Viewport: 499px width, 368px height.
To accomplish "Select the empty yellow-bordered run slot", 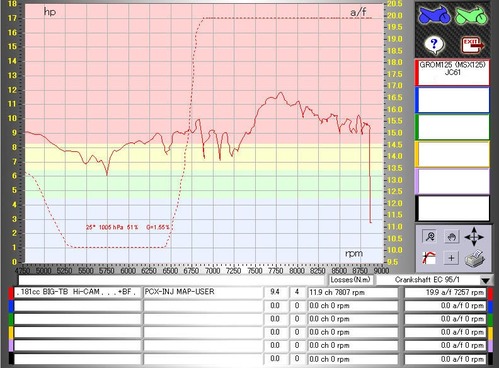I will pos(452,154).
